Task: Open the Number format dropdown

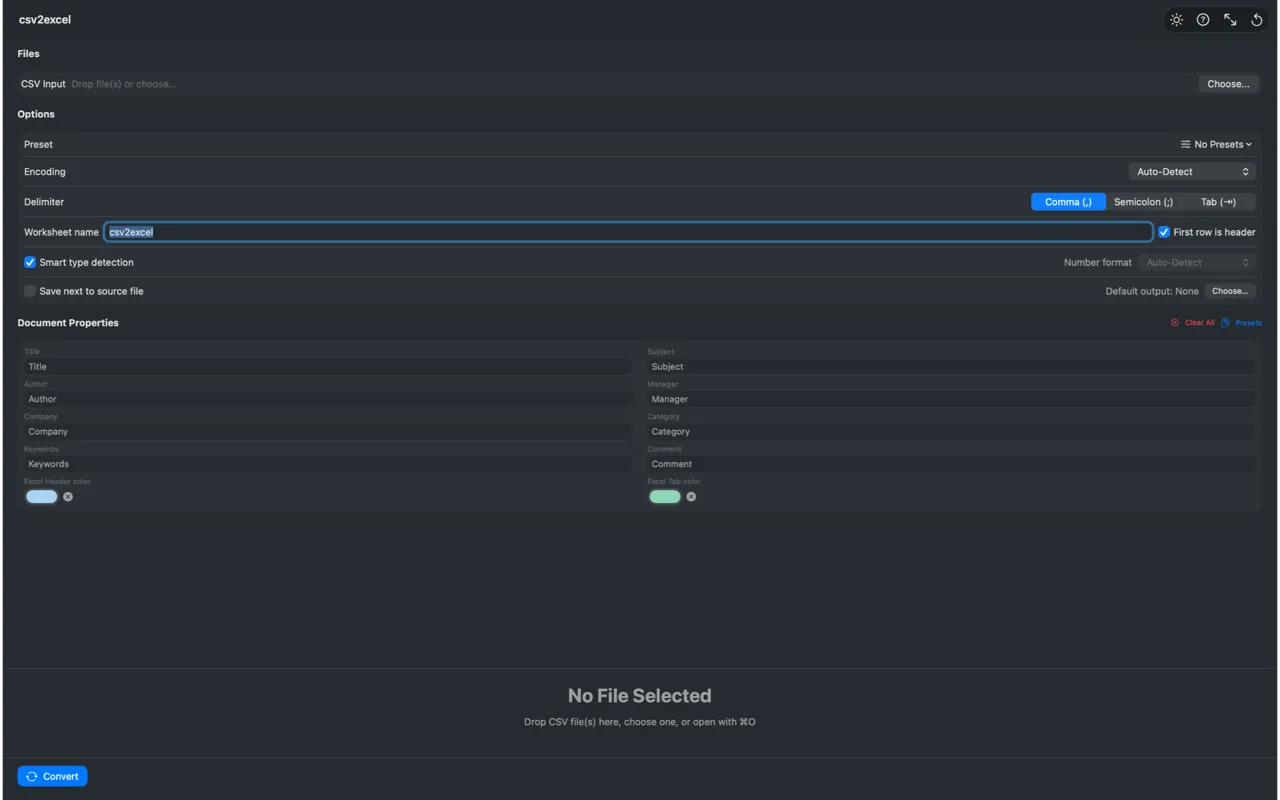Action: click(1196, 262)
